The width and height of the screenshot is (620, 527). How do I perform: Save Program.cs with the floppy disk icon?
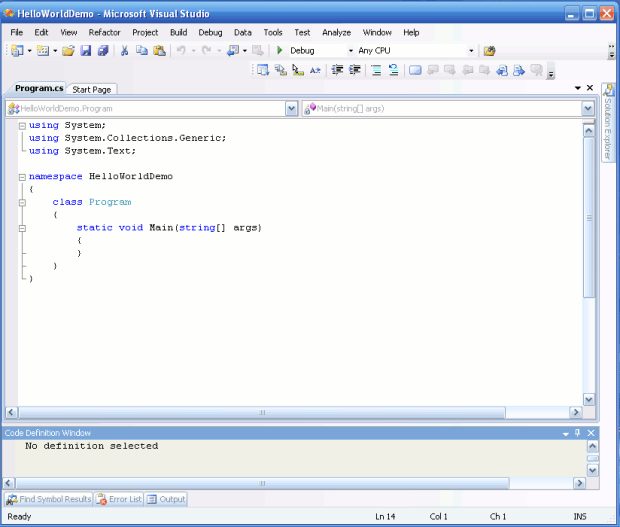(x=86, y=51)
